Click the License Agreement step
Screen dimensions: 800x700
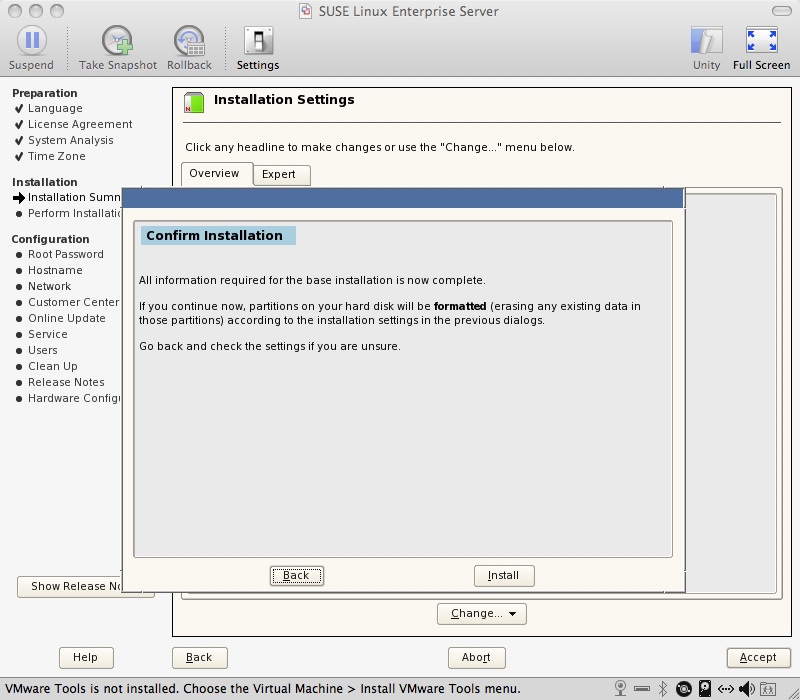[80, 124]
